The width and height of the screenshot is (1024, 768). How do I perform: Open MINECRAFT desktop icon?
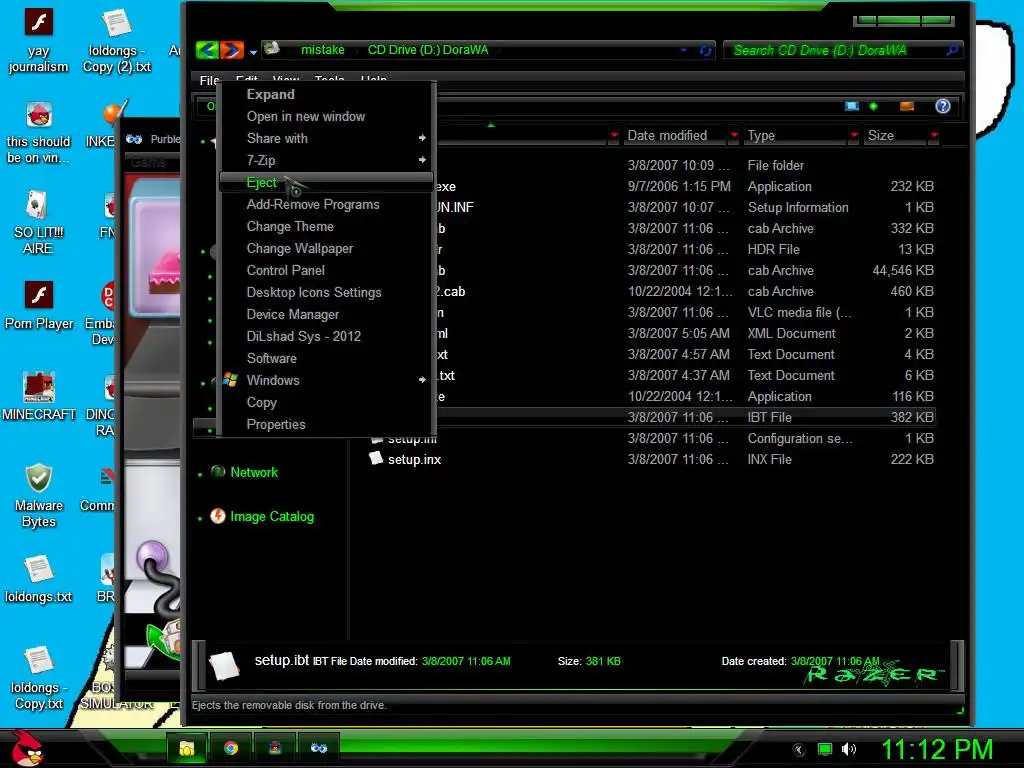point(39,396)
